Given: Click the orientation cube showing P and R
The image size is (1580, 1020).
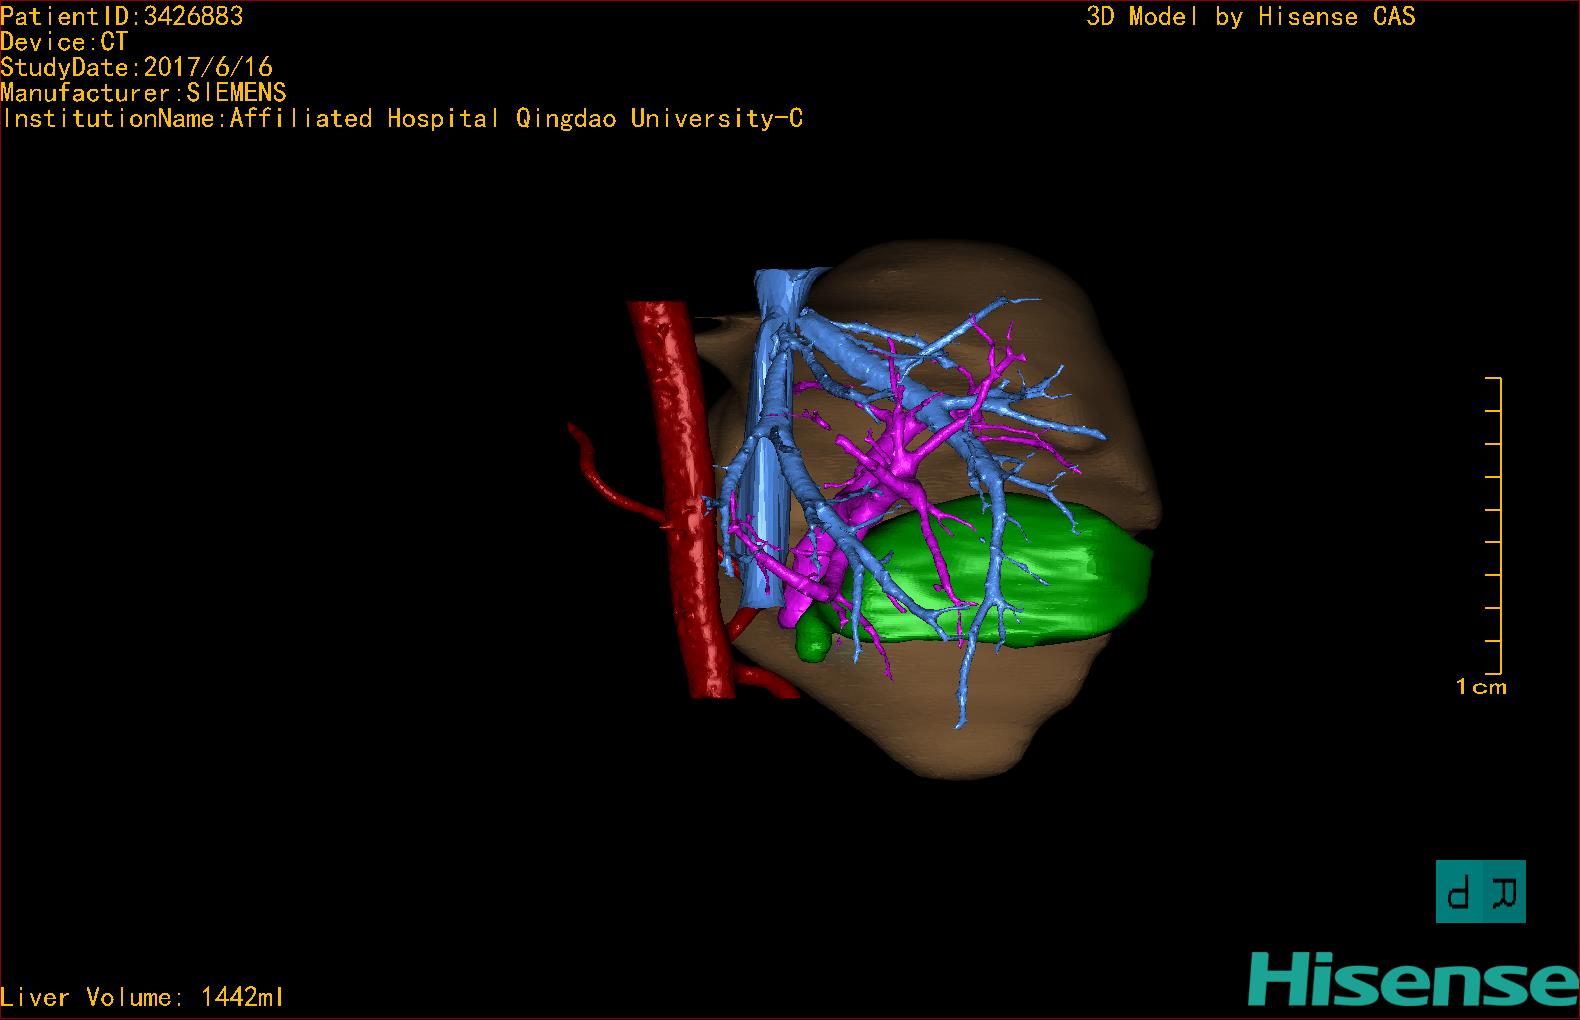Looking at the screenshot, I should (x=1481, y=891).
